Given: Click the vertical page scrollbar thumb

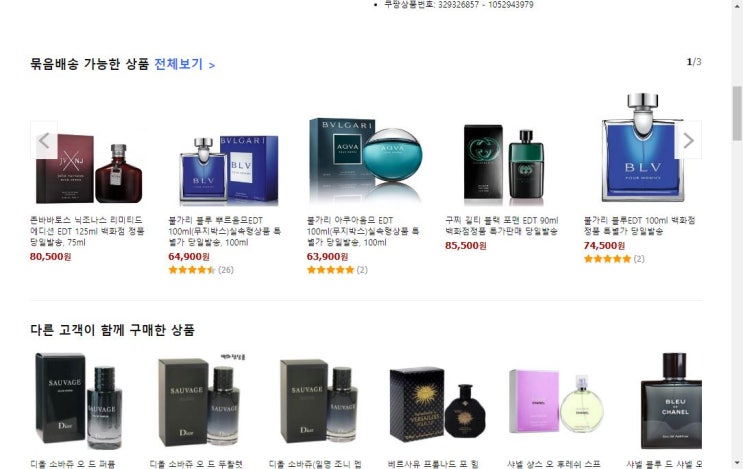Looking at the screenshot, I should pos(737,114).
